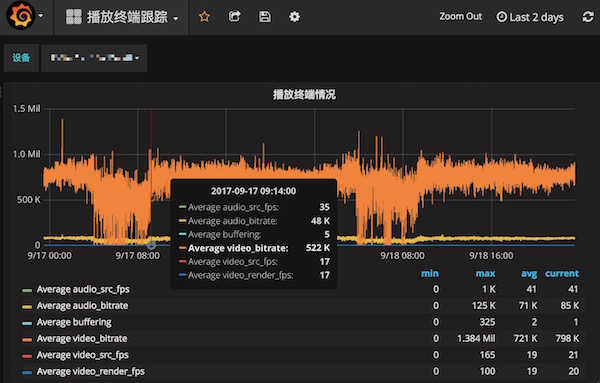Click the 125 K max value
Image resolution: width=600 pixels, height=383 pixels.
click(x=484, y=306)
